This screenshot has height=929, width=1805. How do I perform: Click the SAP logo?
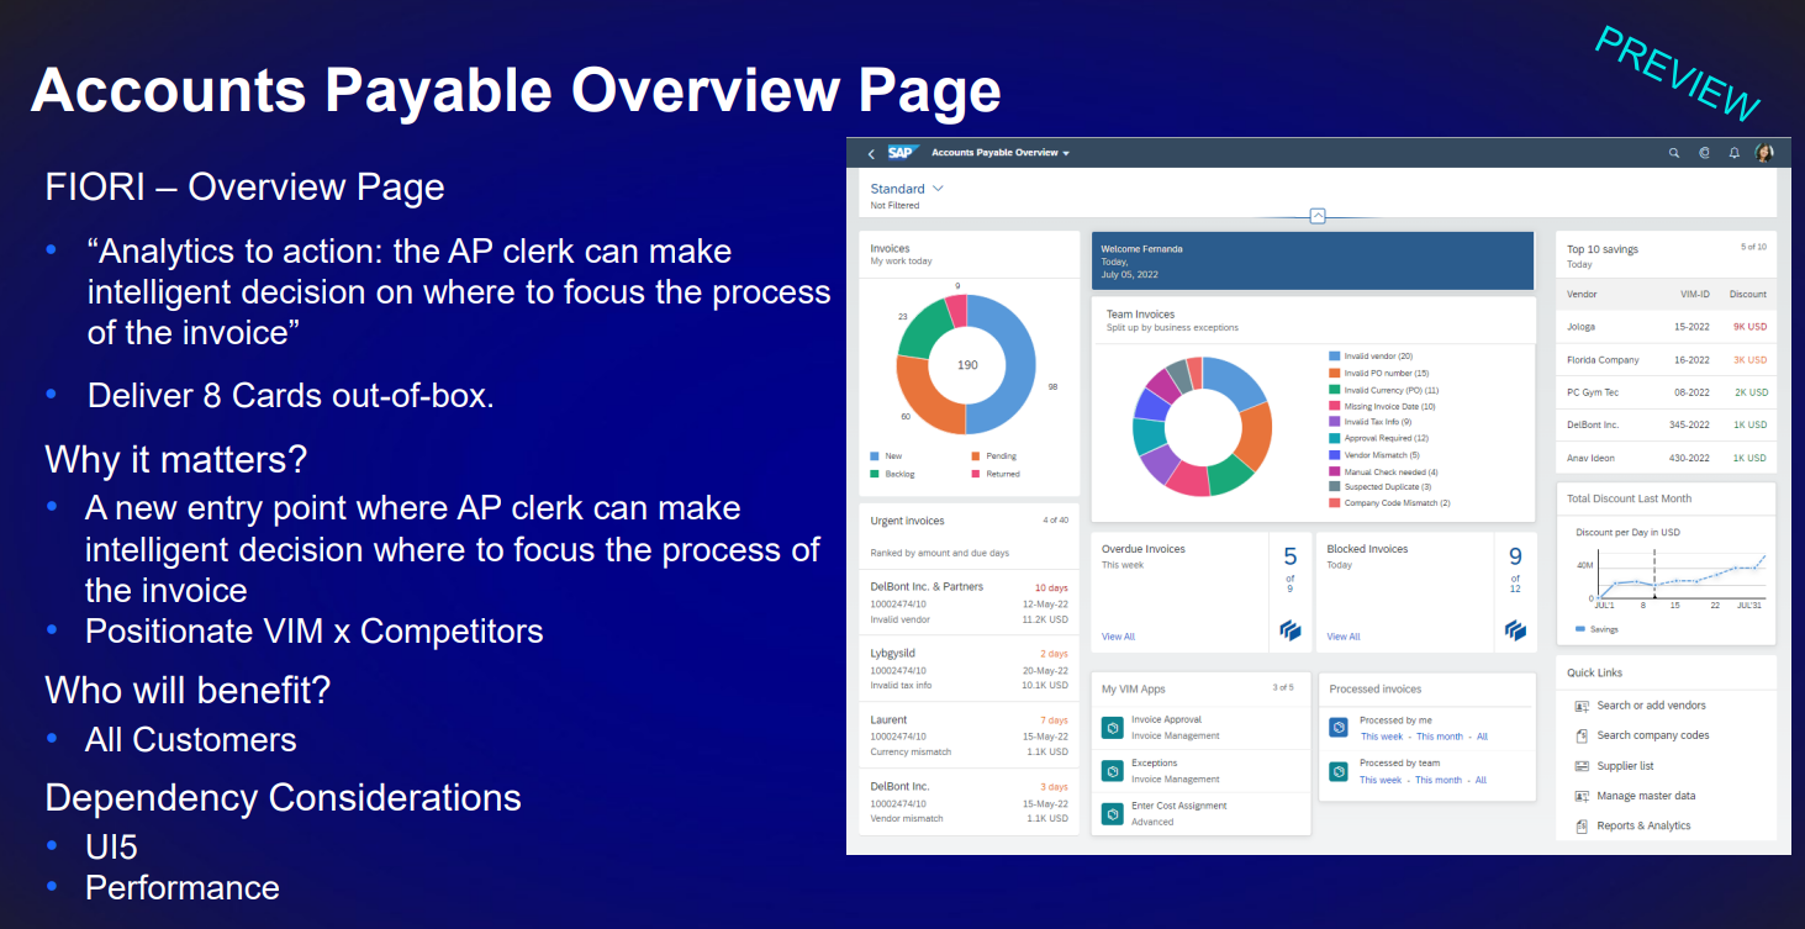(901, 153)
